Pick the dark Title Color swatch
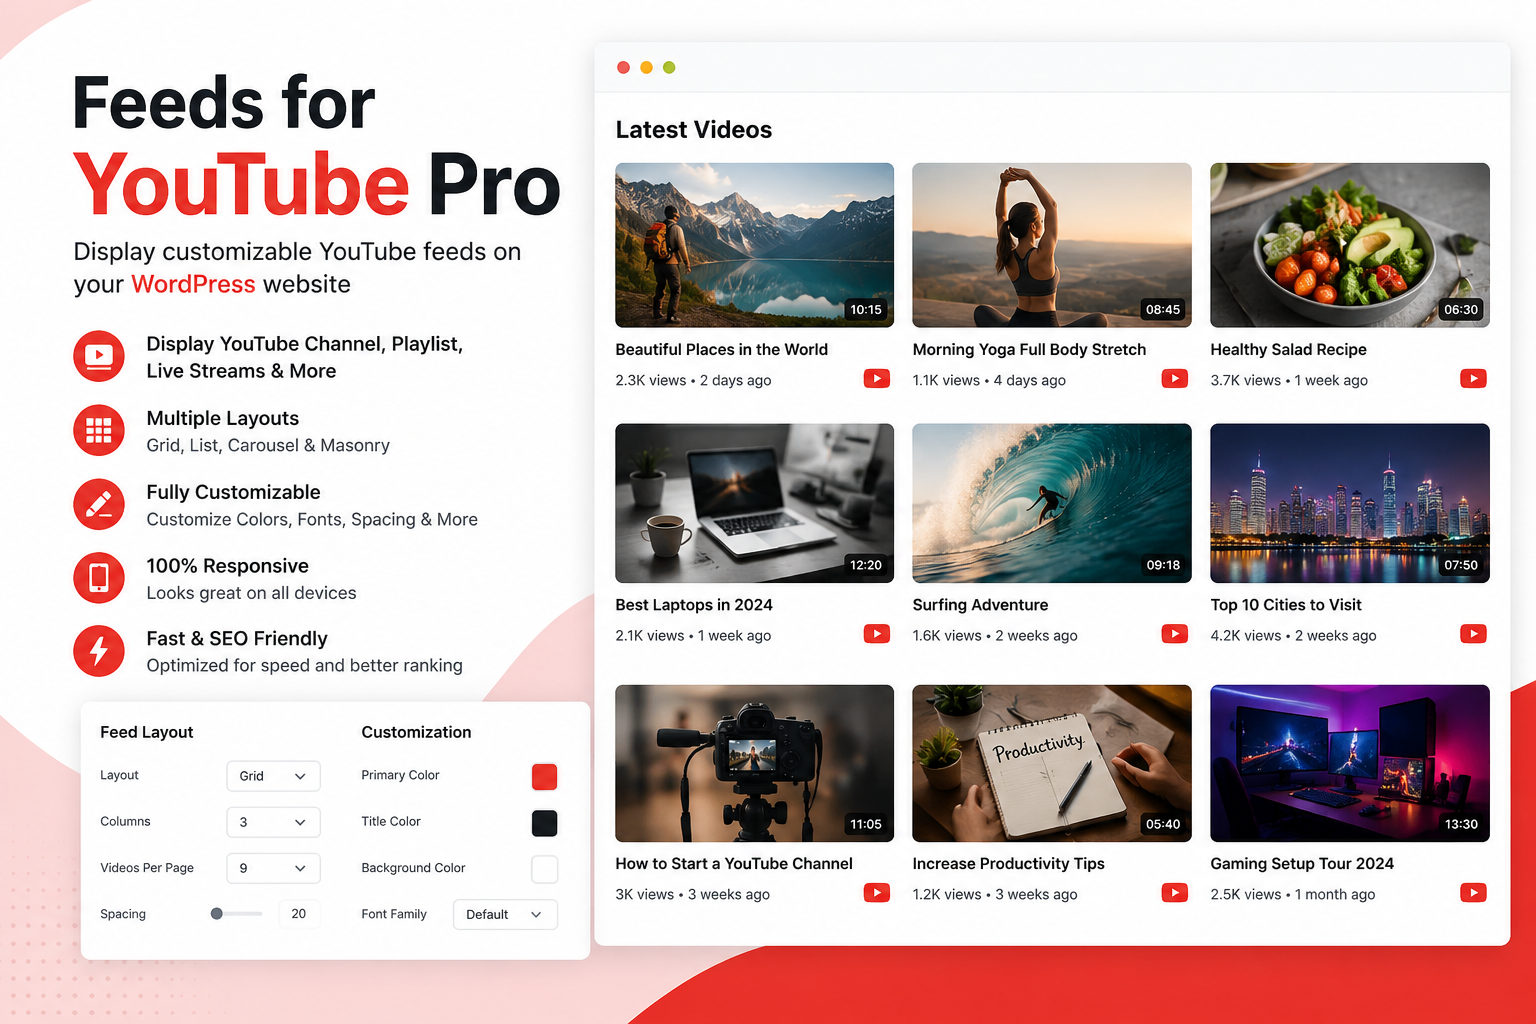 (544, 823)
